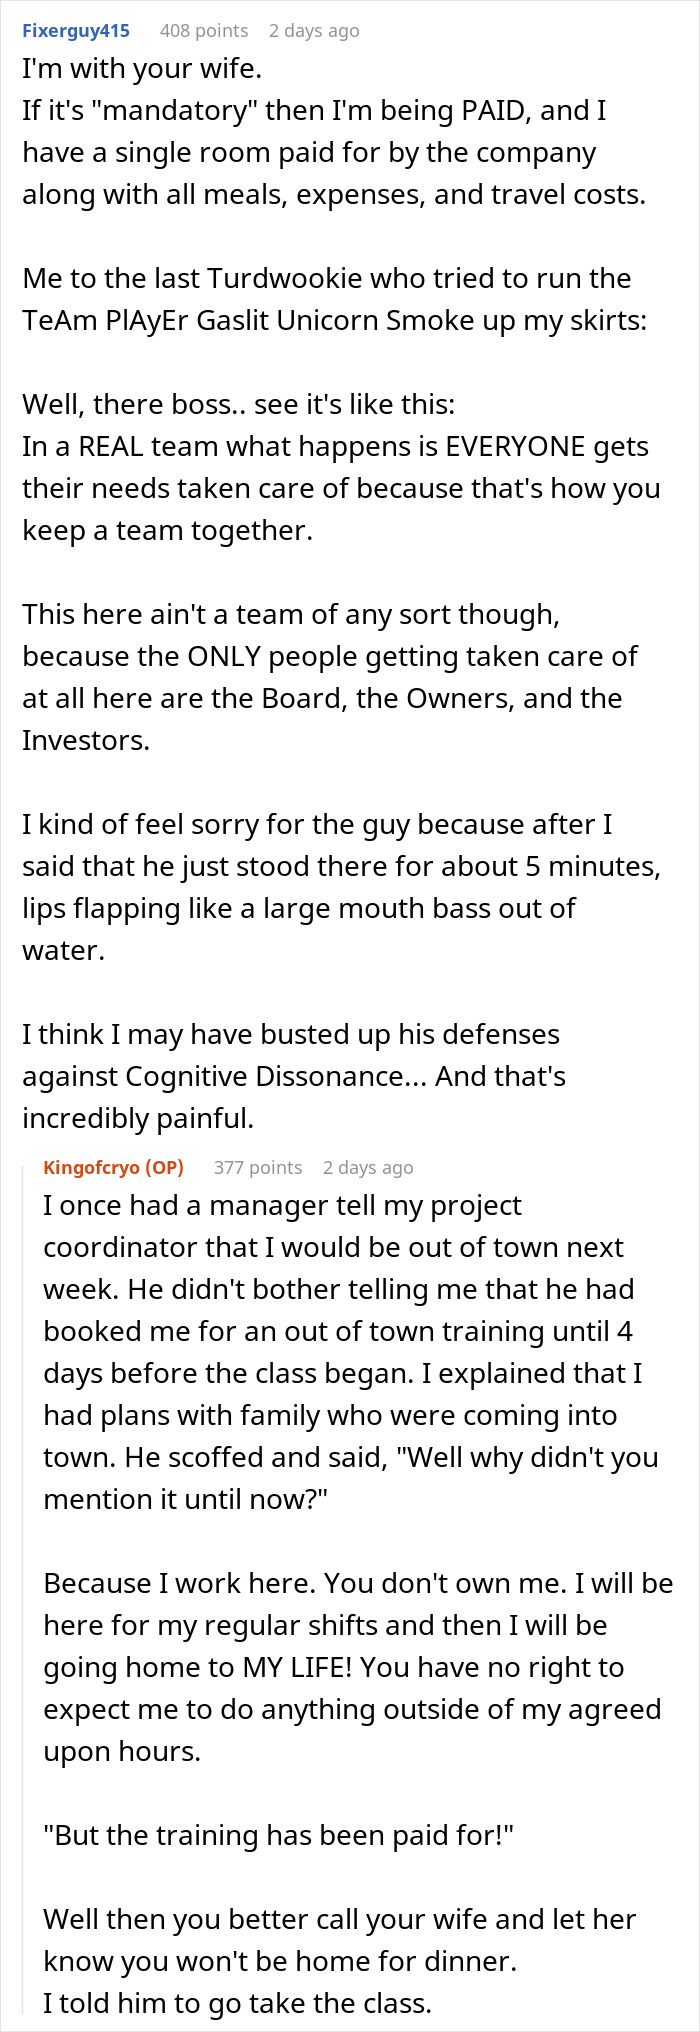700x2032 pixels.
Task: Click the "I once had a manager" paragraph
Action: pos(350,1352)
